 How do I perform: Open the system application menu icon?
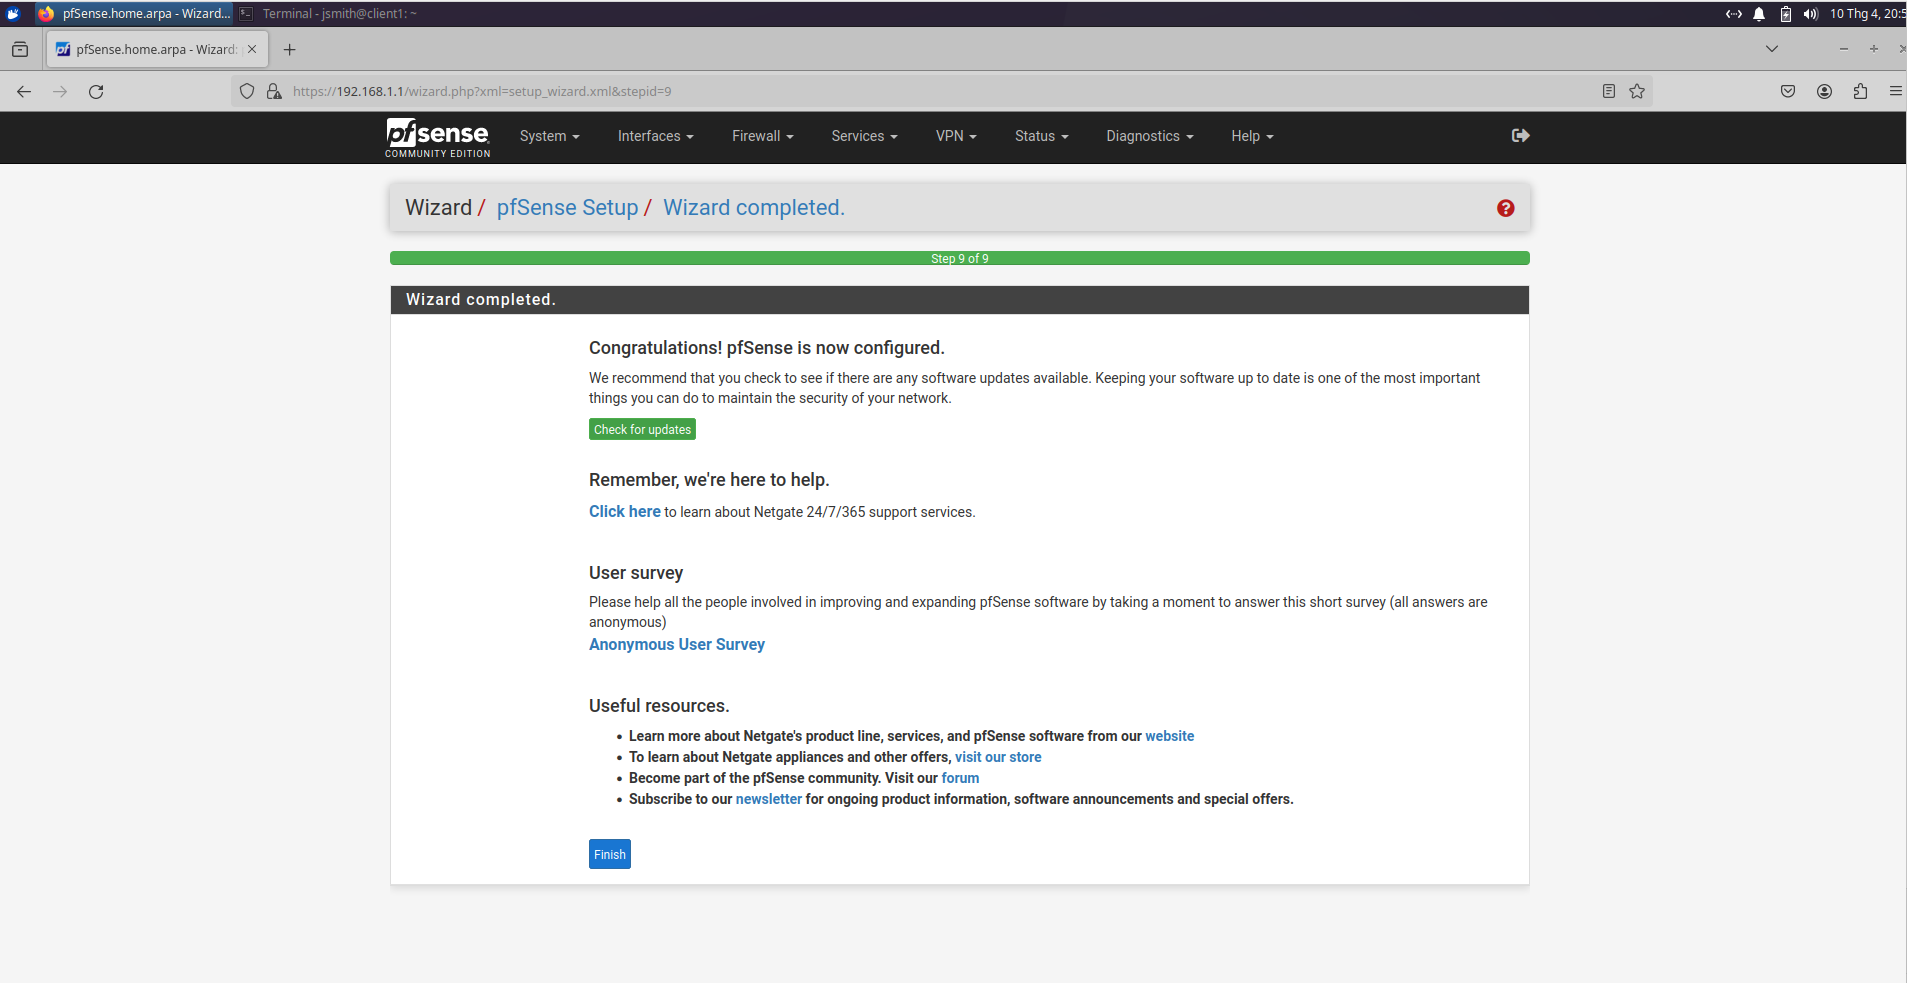pyautogui.click(x=13, y=13)
